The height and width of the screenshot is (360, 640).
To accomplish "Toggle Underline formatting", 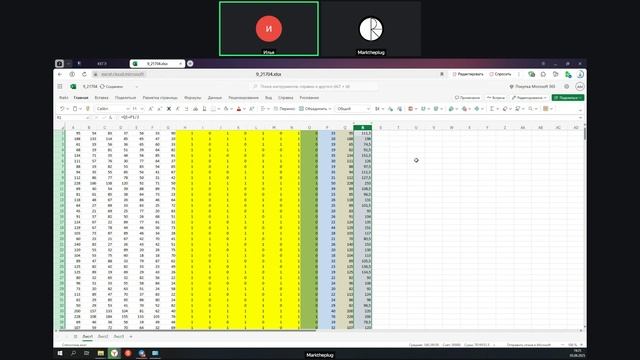I will 187,109.
